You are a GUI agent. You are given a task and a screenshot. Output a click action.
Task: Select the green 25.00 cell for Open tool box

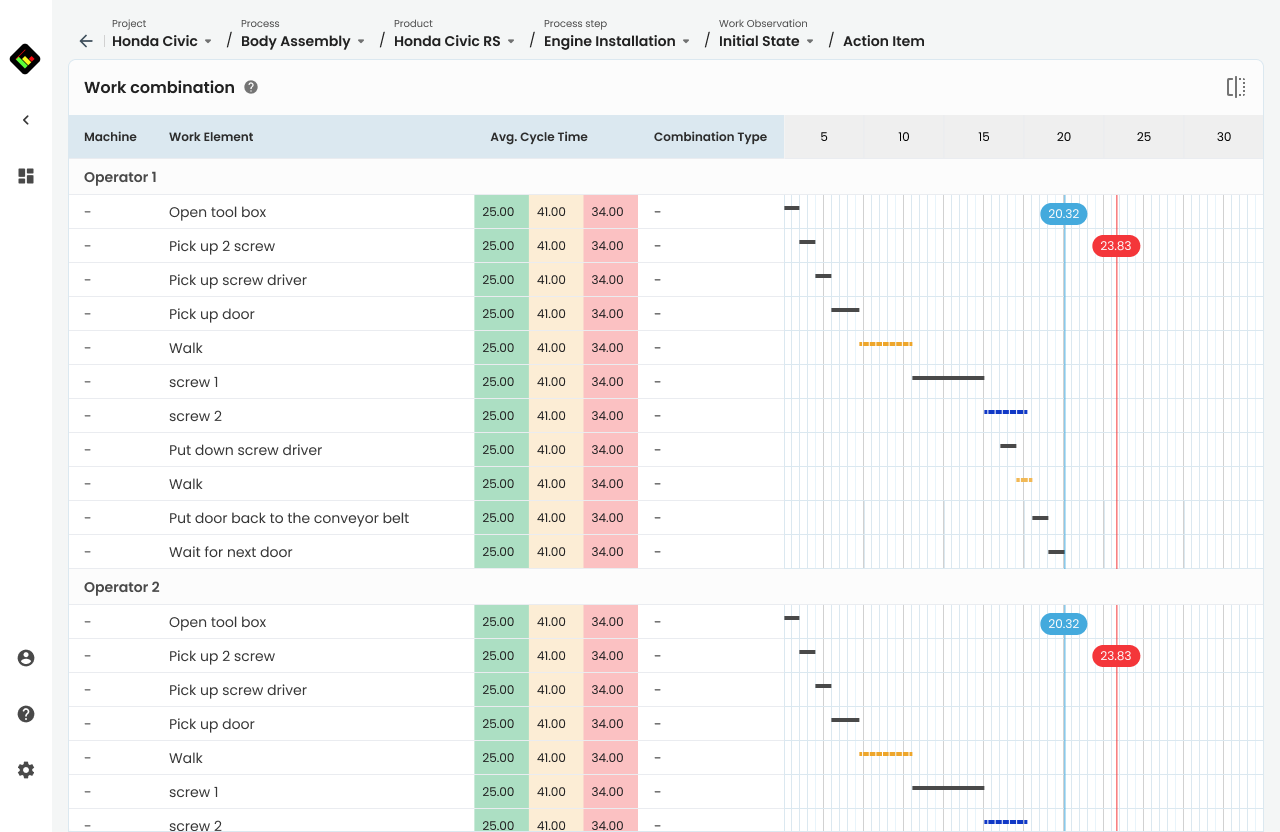[501, 211]
